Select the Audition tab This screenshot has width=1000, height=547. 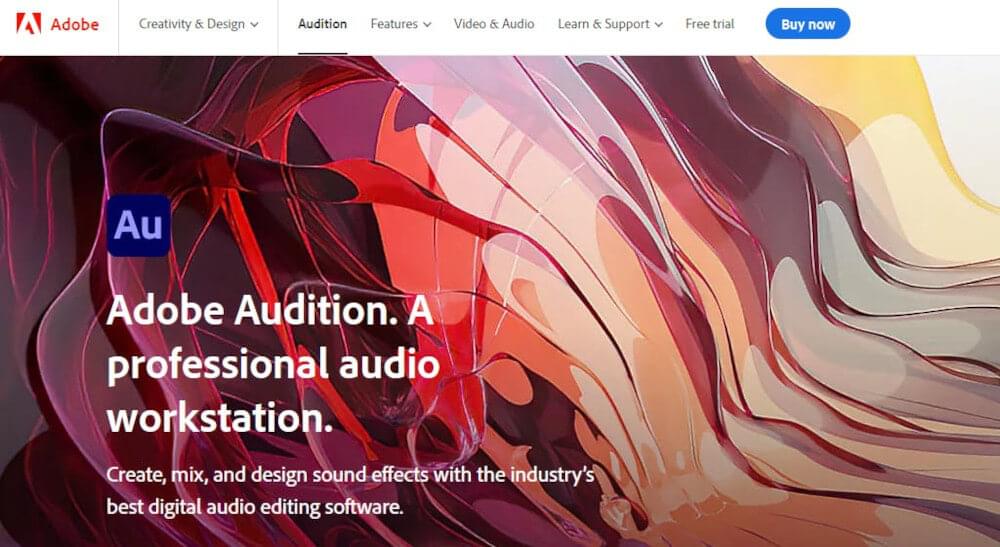click(x=323, y=24)
